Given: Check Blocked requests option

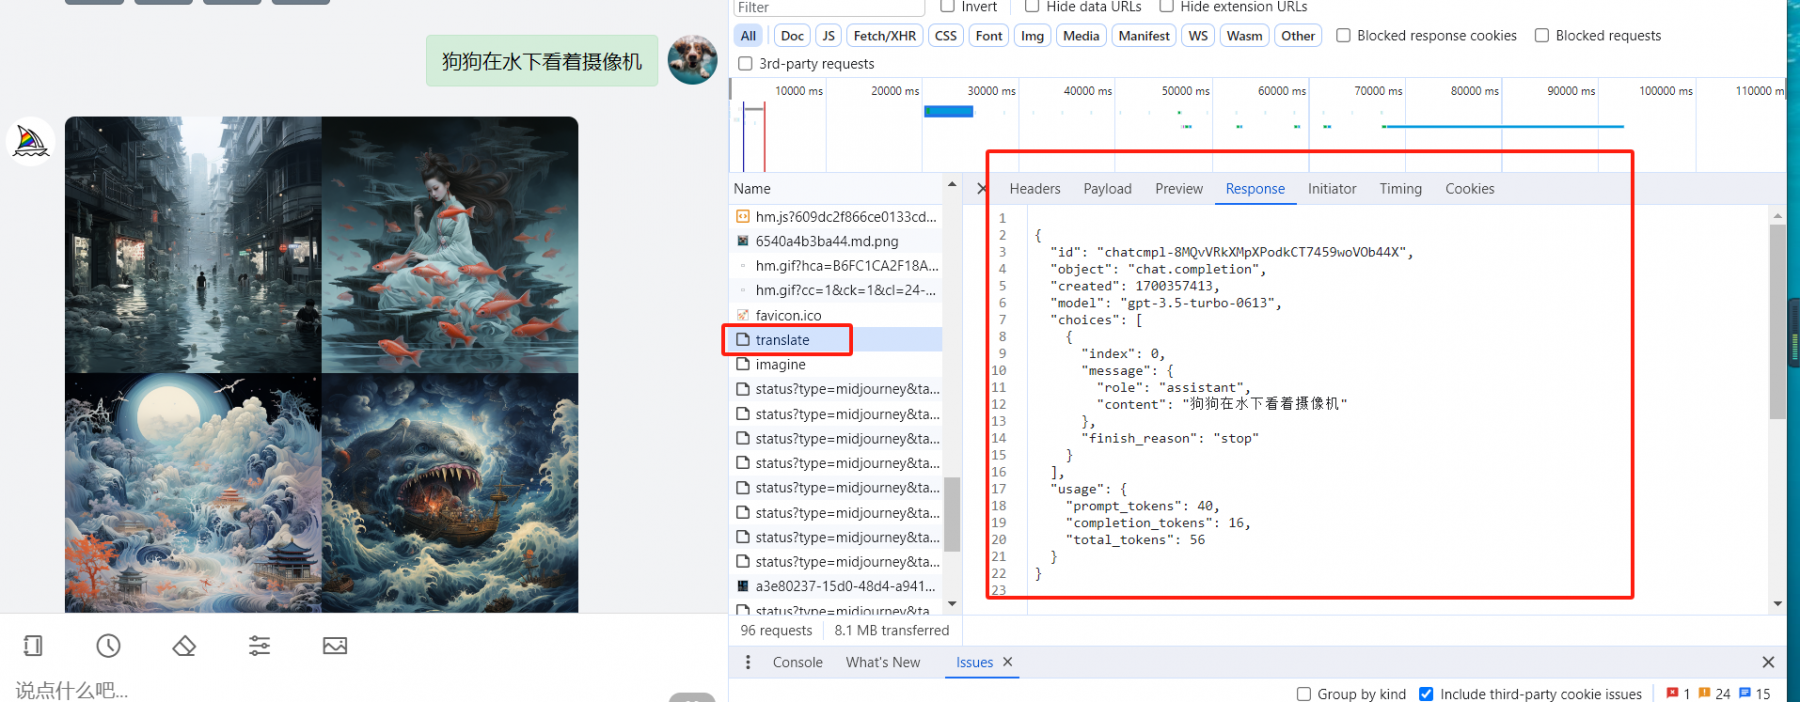Looking at the screenshot, I should coord(1542,35).
